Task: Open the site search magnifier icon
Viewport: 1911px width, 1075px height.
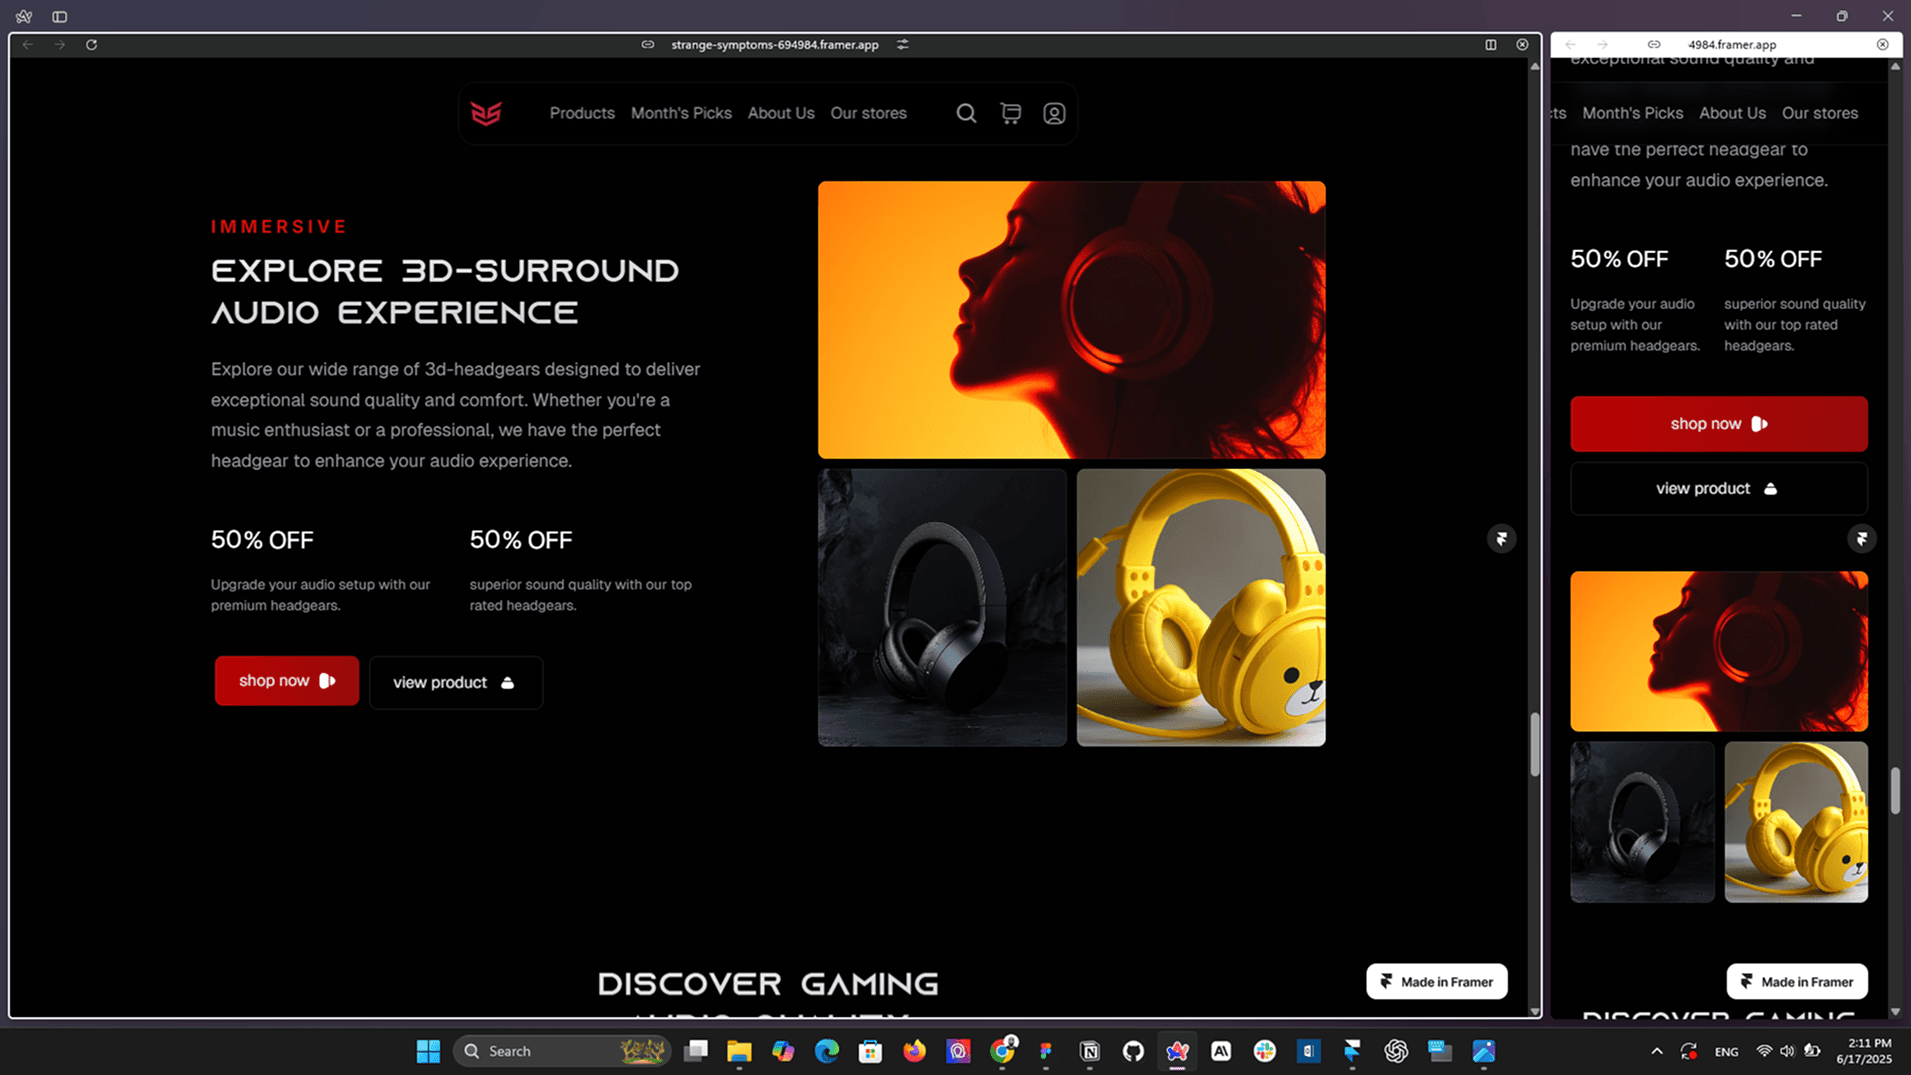Action: click(966, 113)
